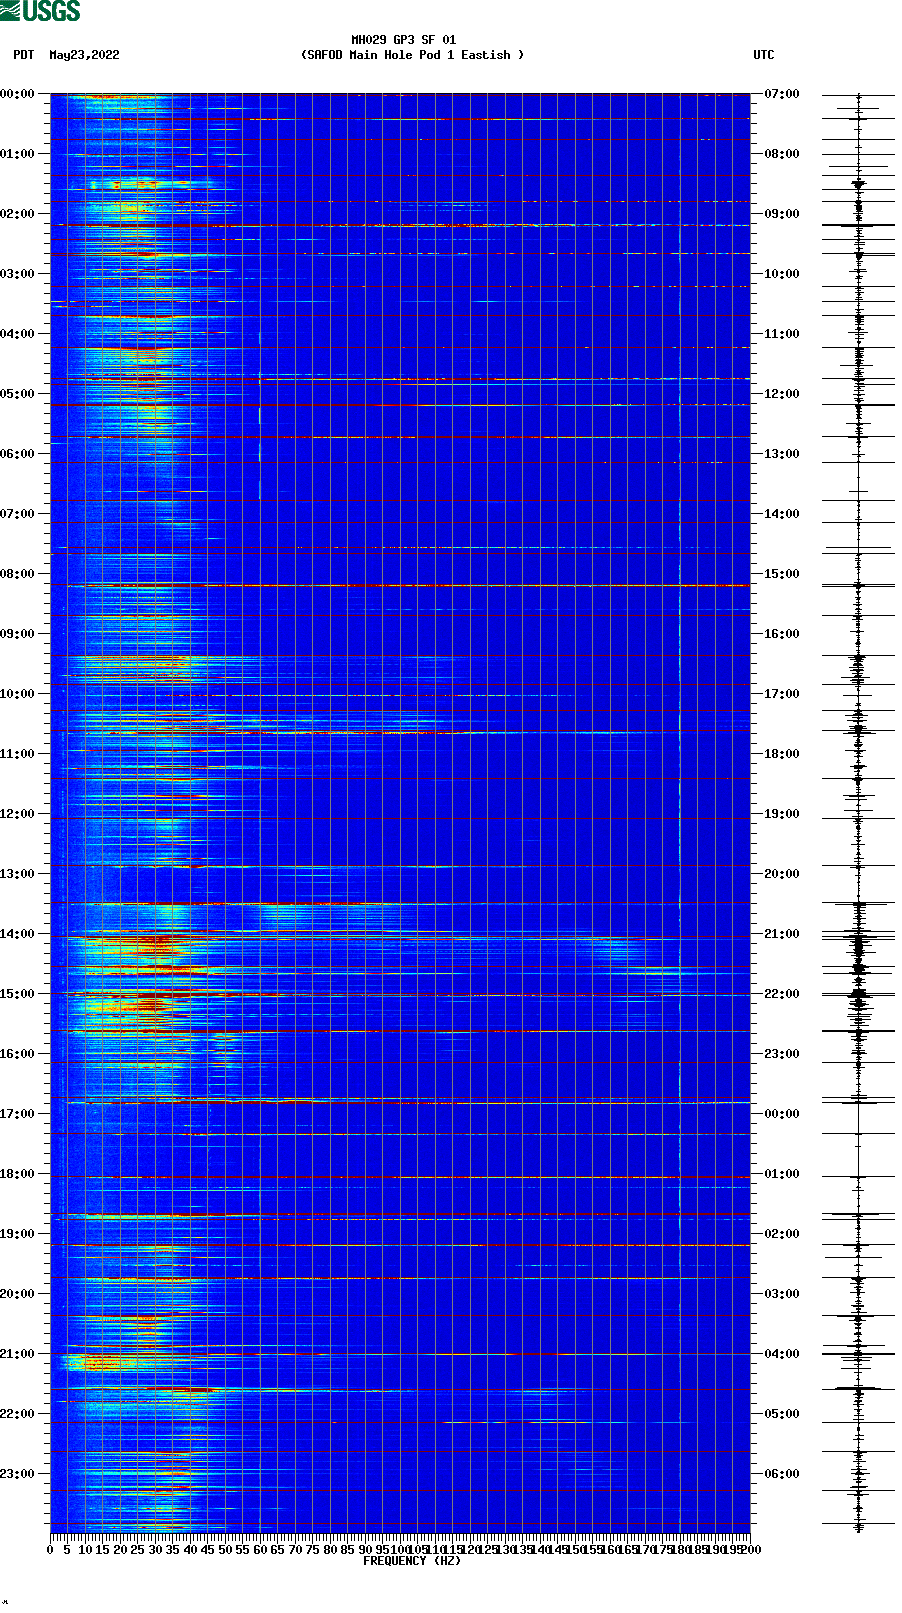Image resolution: width=902 pixels, height=1613 pixels.
Task: Click the 17:00 PDT time label
Action: (17, 1114)
